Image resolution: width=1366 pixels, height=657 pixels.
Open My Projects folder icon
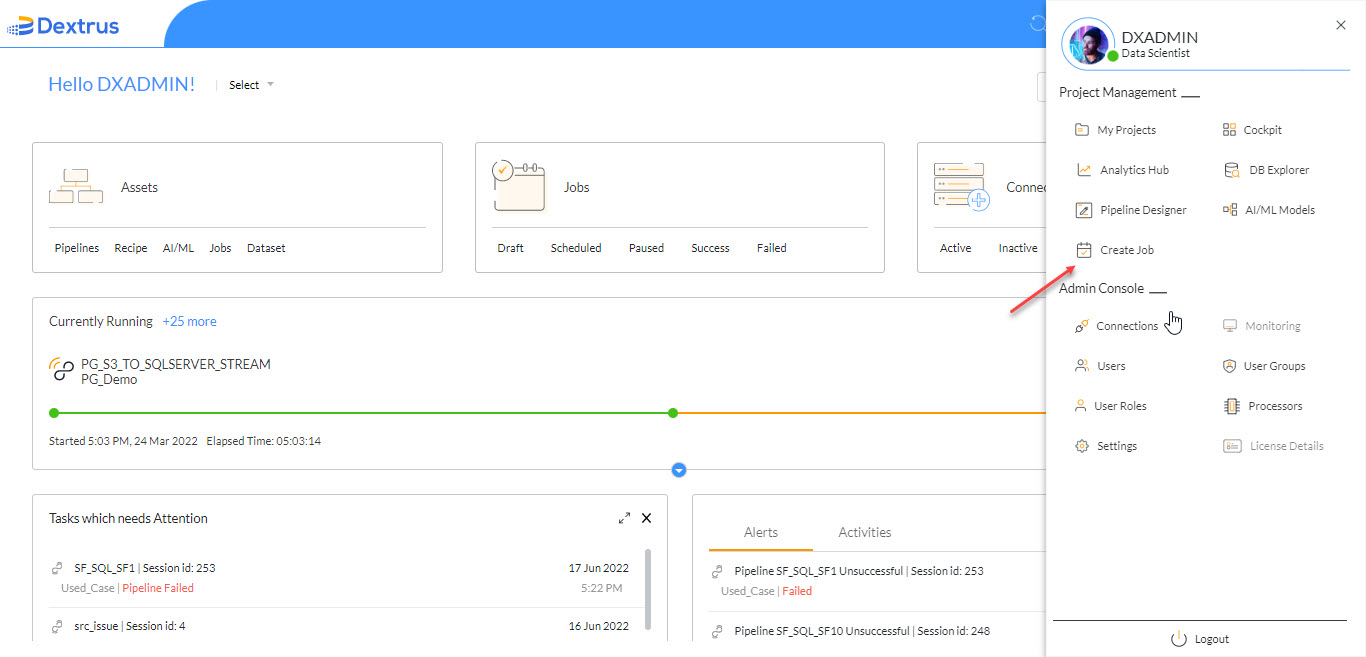pos(1082,130)
